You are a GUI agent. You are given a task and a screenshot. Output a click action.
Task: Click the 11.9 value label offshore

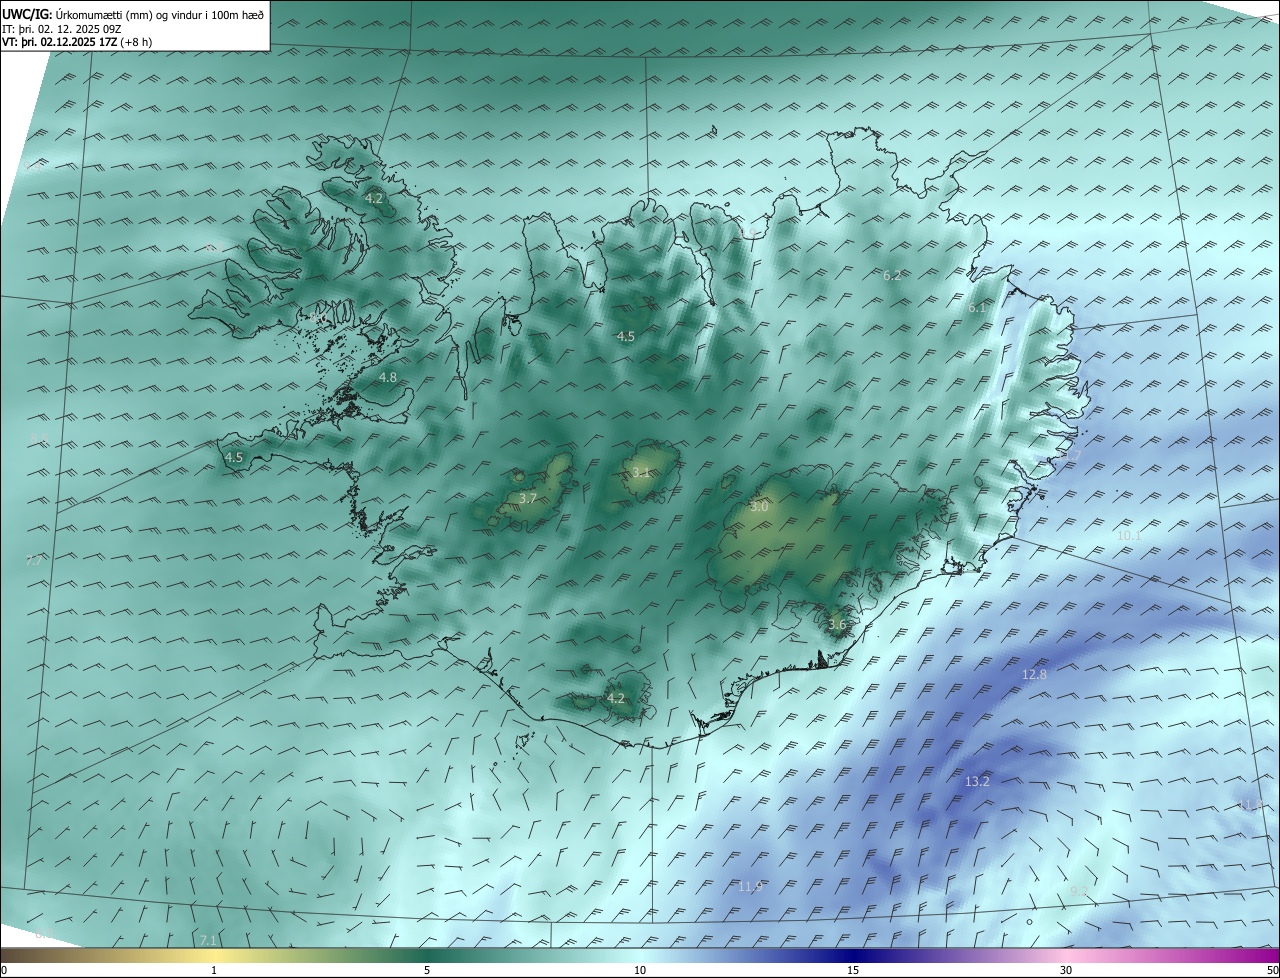[750, 887]
